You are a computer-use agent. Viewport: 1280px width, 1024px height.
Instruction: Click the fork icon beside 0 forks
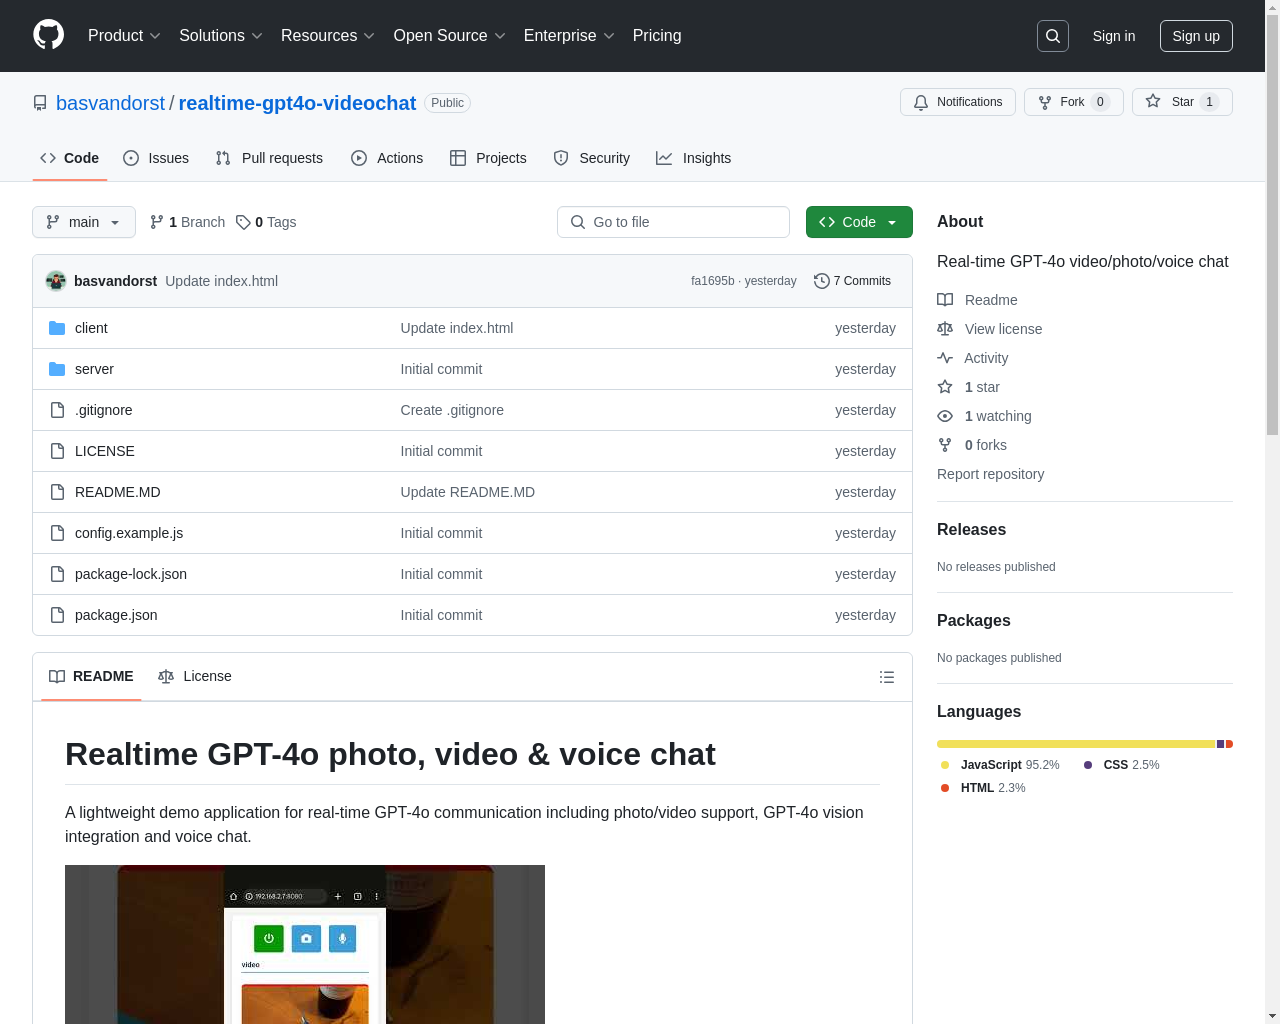coord(945,445)
